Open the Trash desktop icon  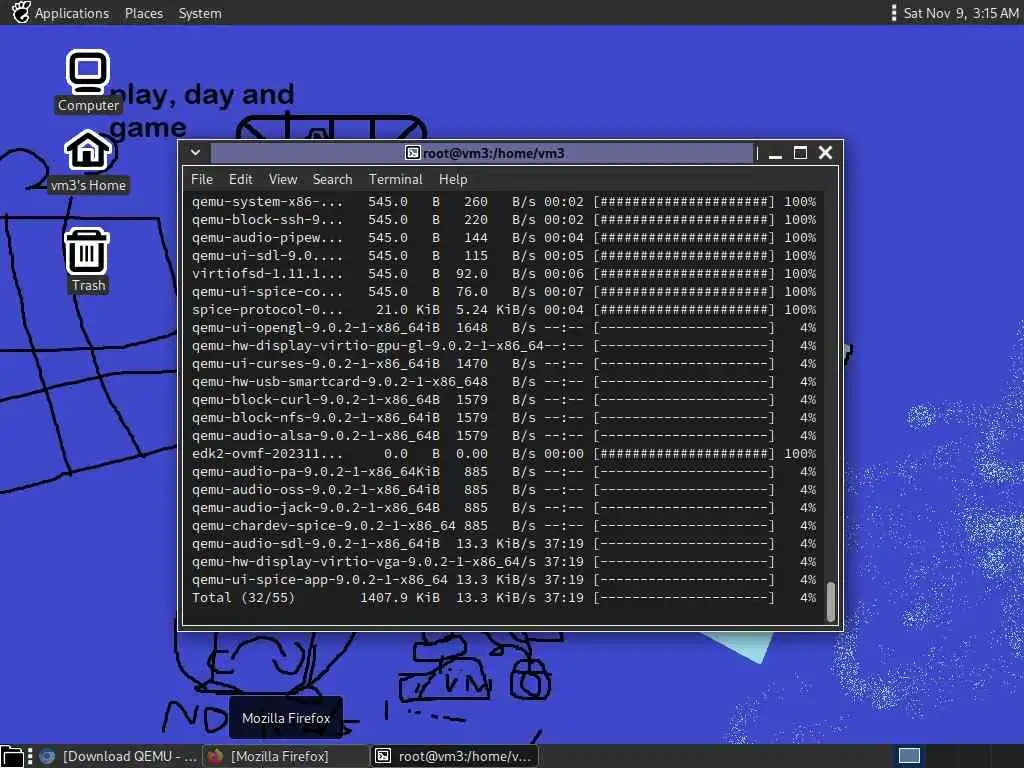[x=88, y=260]
